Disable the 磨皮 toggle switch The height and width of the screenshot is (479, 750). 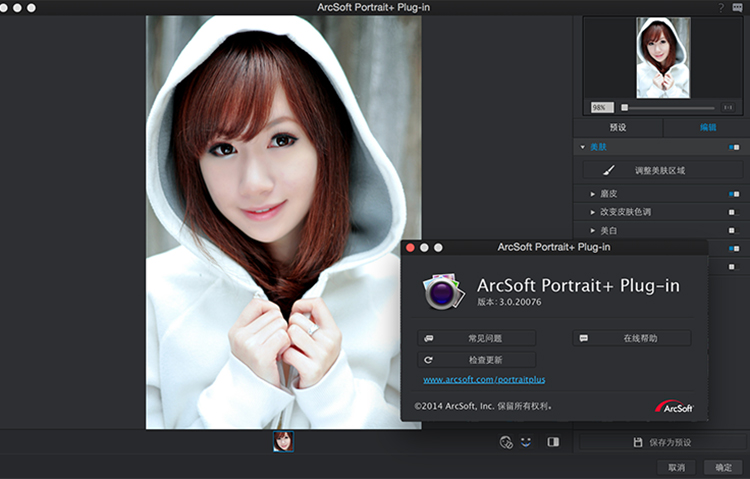734,194
